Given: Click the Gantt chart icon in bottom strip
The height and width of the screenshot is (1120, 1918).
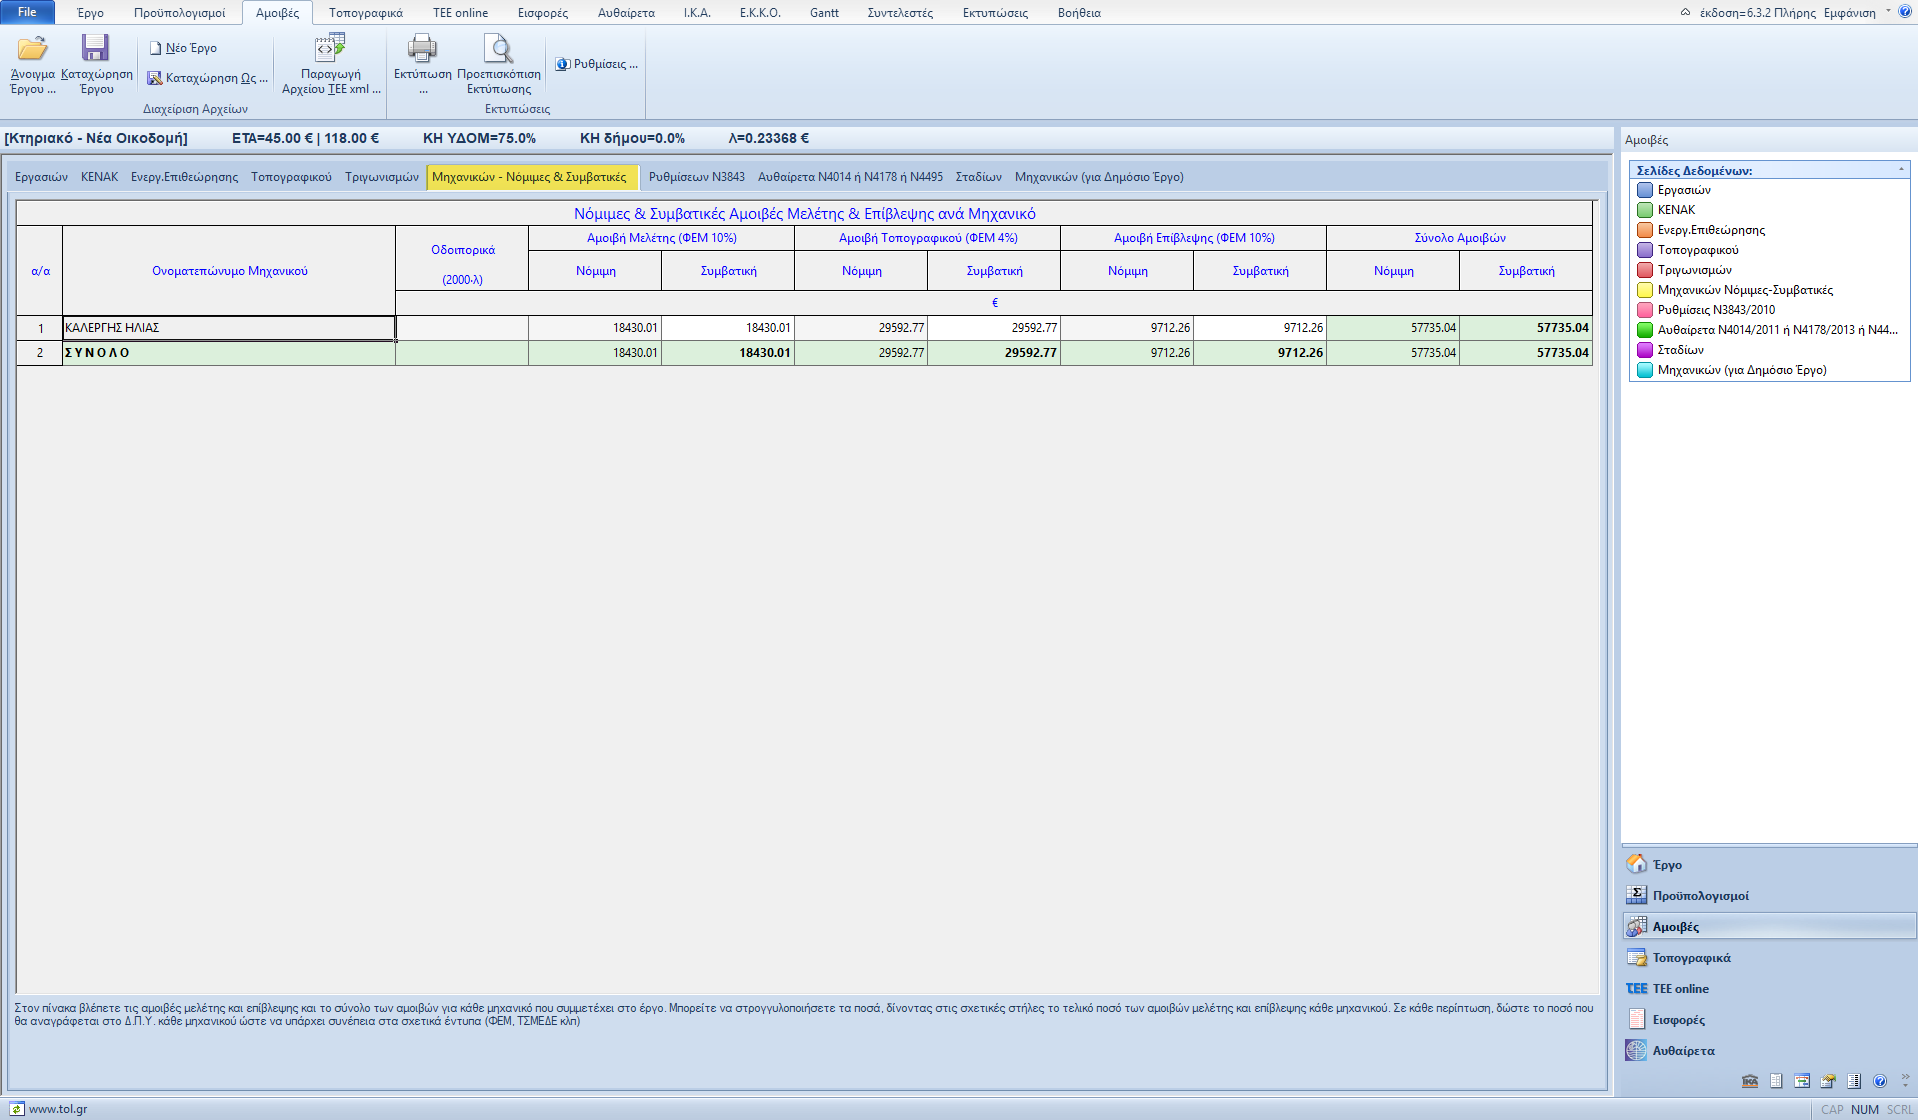Looking at the screenshot, I should [x=1802, y=1081].
